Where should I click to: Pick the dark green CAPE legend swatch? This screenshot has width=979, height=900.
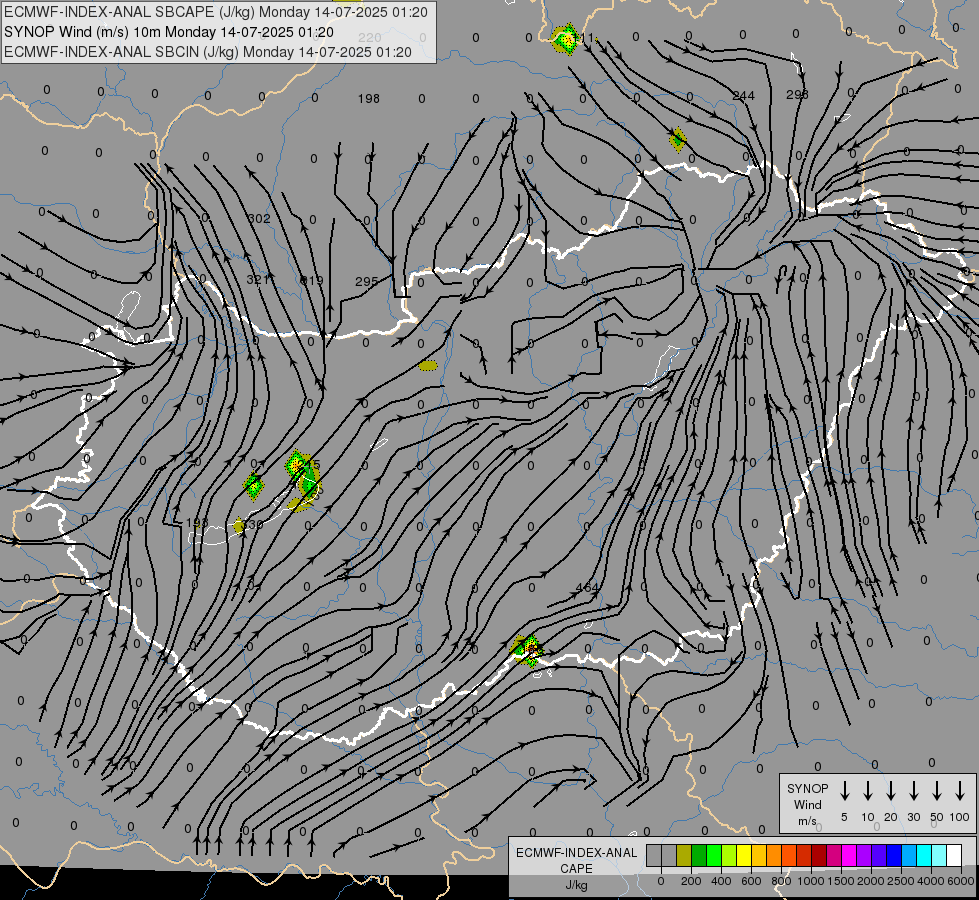tap(699, 855)
